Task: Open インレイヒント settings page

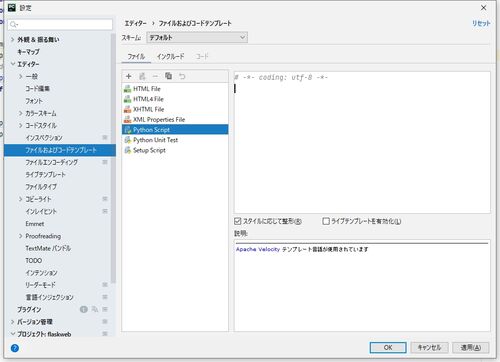Action: 41,211
